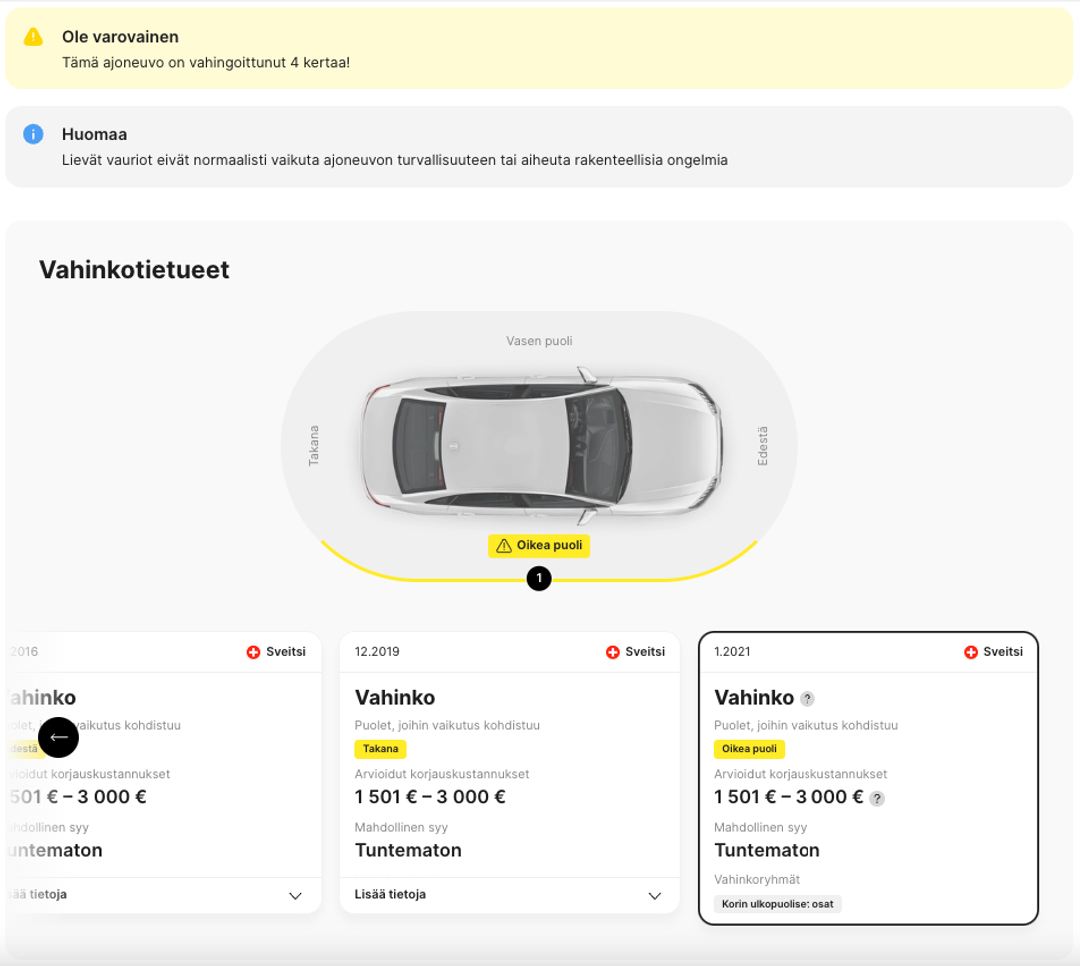Image resolution: width=1080 pixels, height=966 pixels.
Task: Collapse the 12.2019 card using its chevron arrow
Action: (655, 894)
